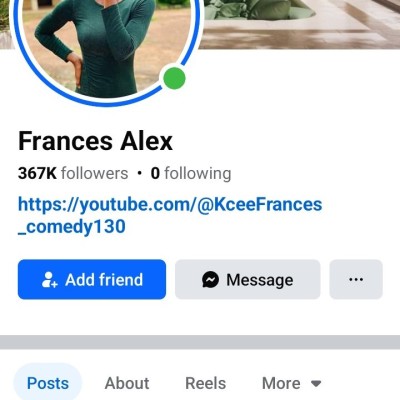
Task: Click the Add friend button
Action: point(92,279)
